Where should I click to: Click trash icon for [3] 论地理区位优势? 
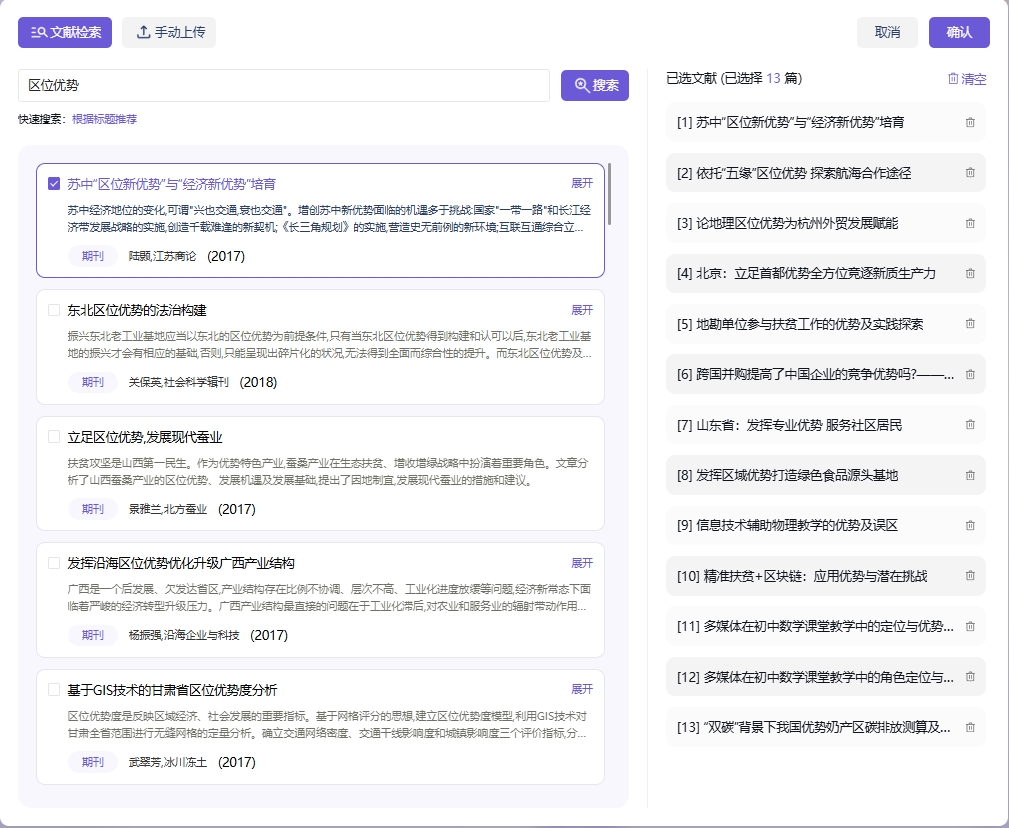click(970, 223)
